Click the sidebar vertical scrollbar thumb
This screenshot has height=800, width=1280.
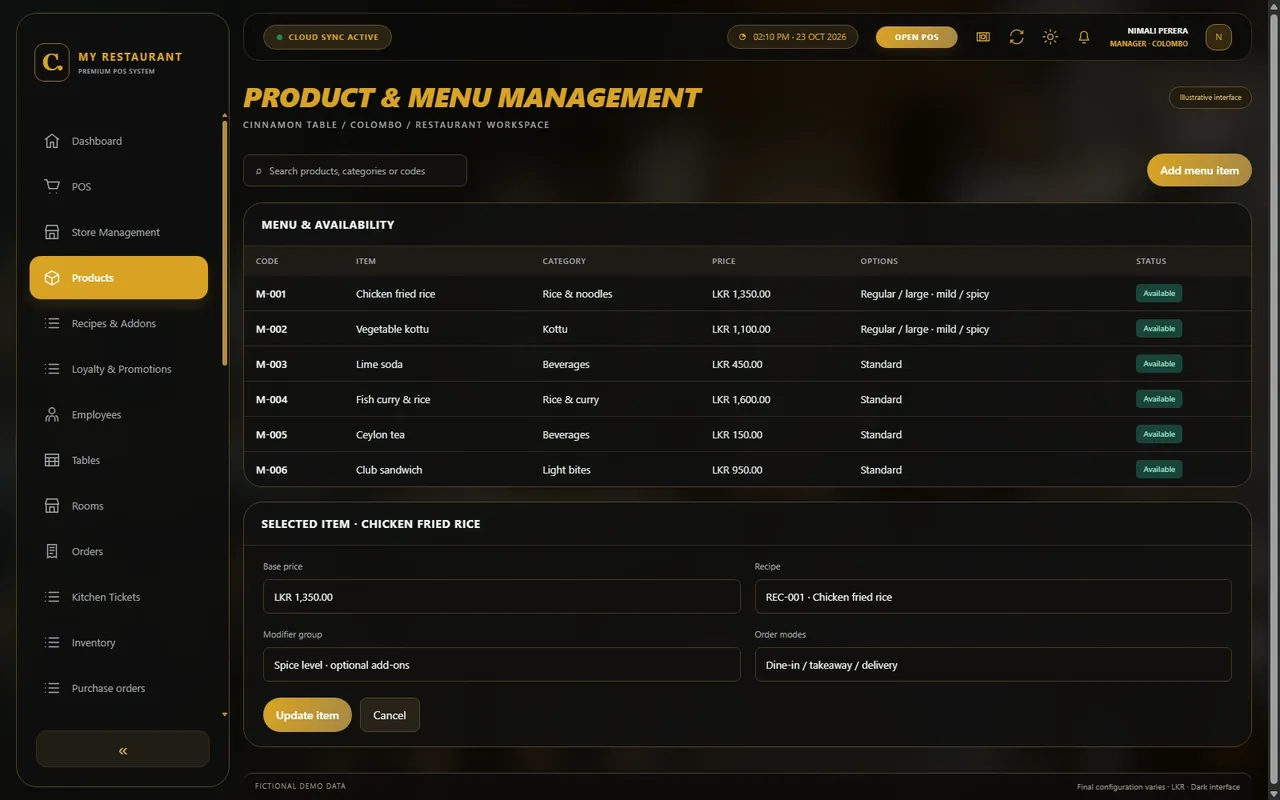pos(224,241)
